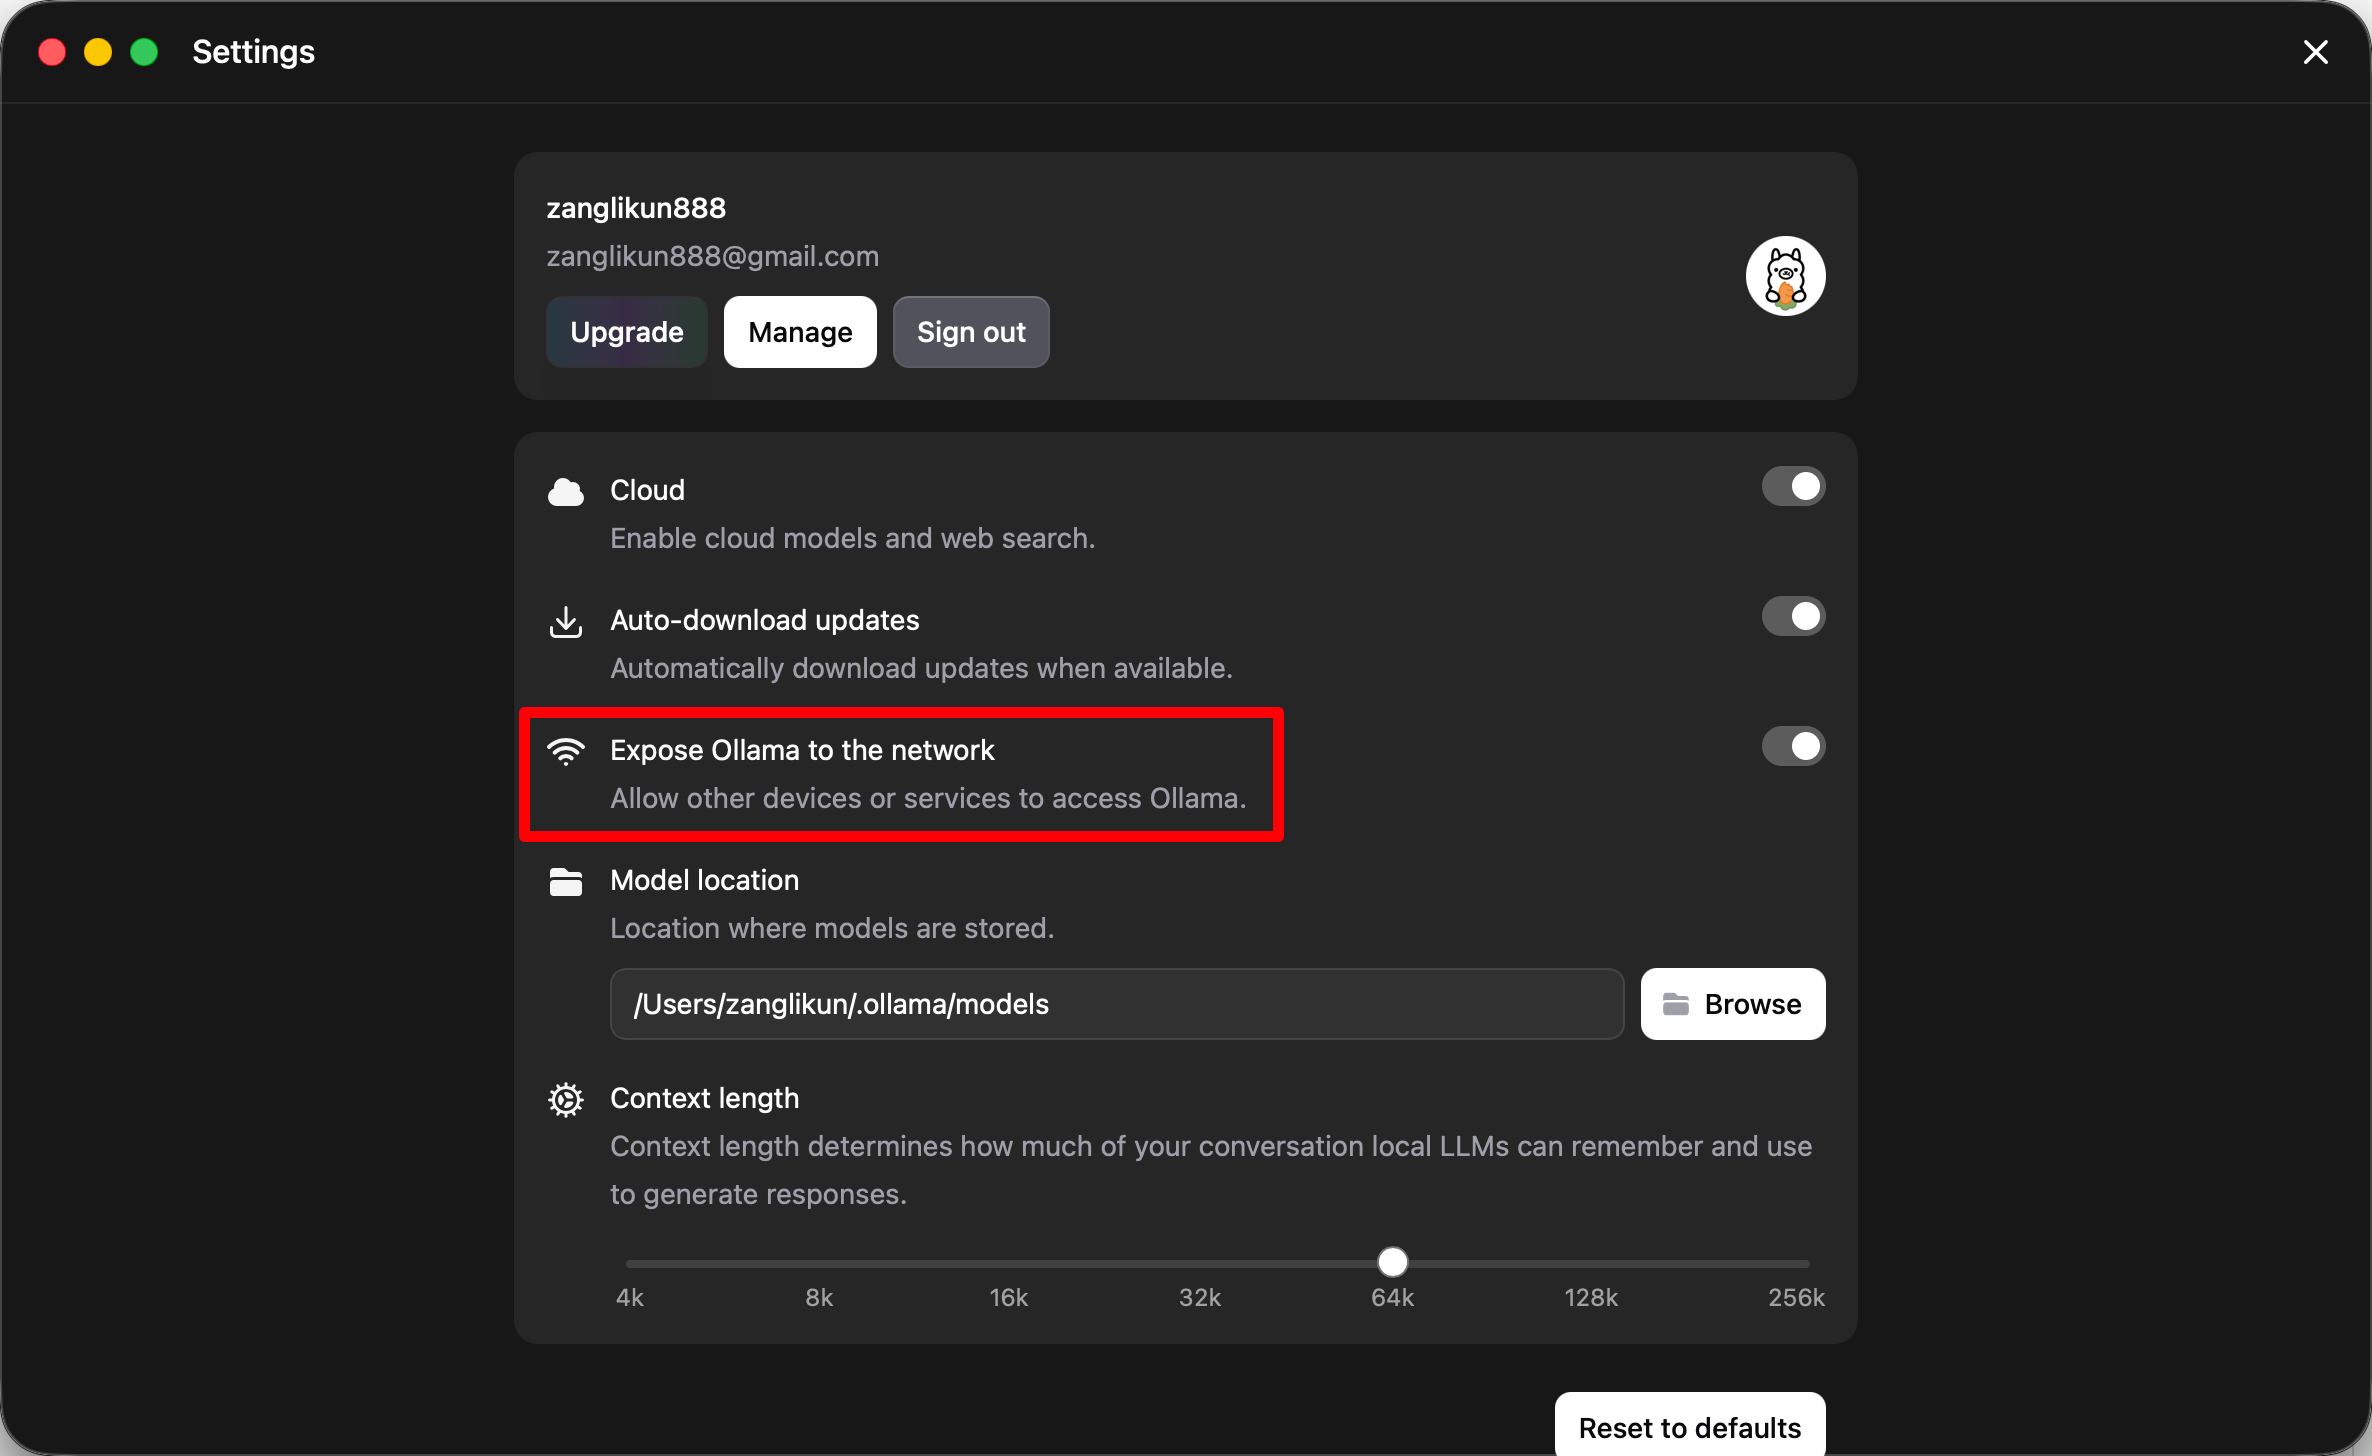Image resolution: width=2372 pixels, height=1456 pixels.
Task: Click the Cloud icon
Action: click(566, 491)
